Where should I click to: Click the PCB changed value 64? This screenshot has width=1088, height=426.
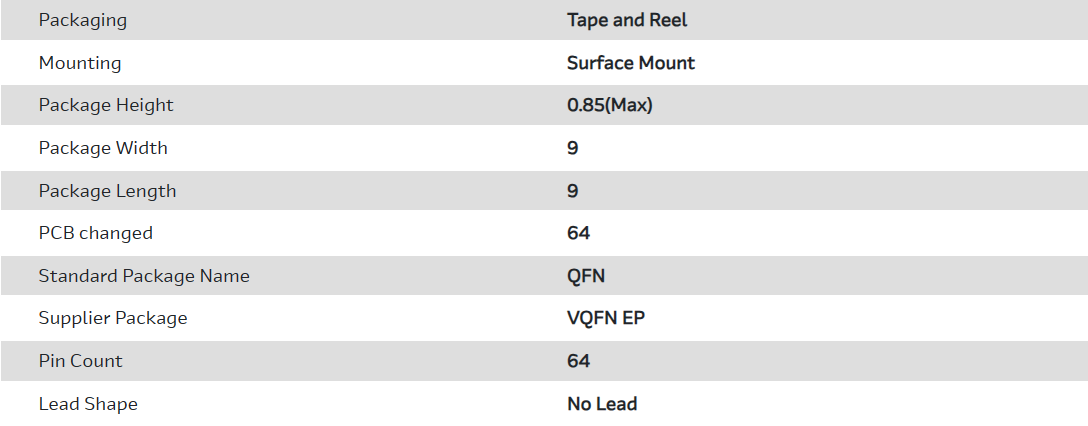coord(578,233)
